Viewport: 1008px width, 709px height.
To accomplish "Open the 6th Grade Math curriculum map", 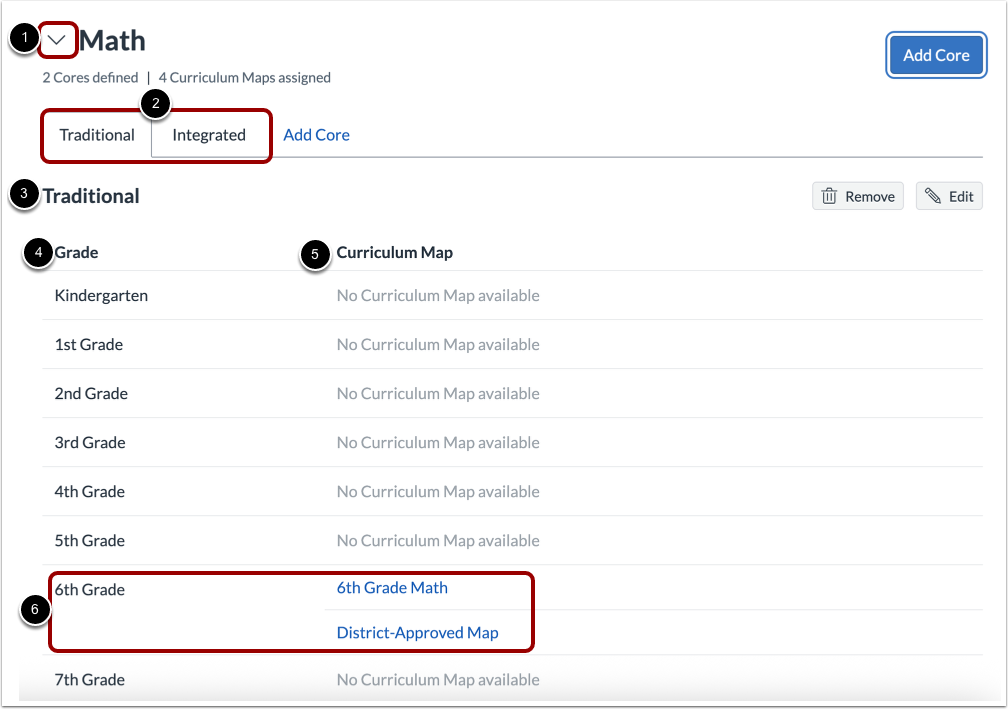I will [392, 587].
